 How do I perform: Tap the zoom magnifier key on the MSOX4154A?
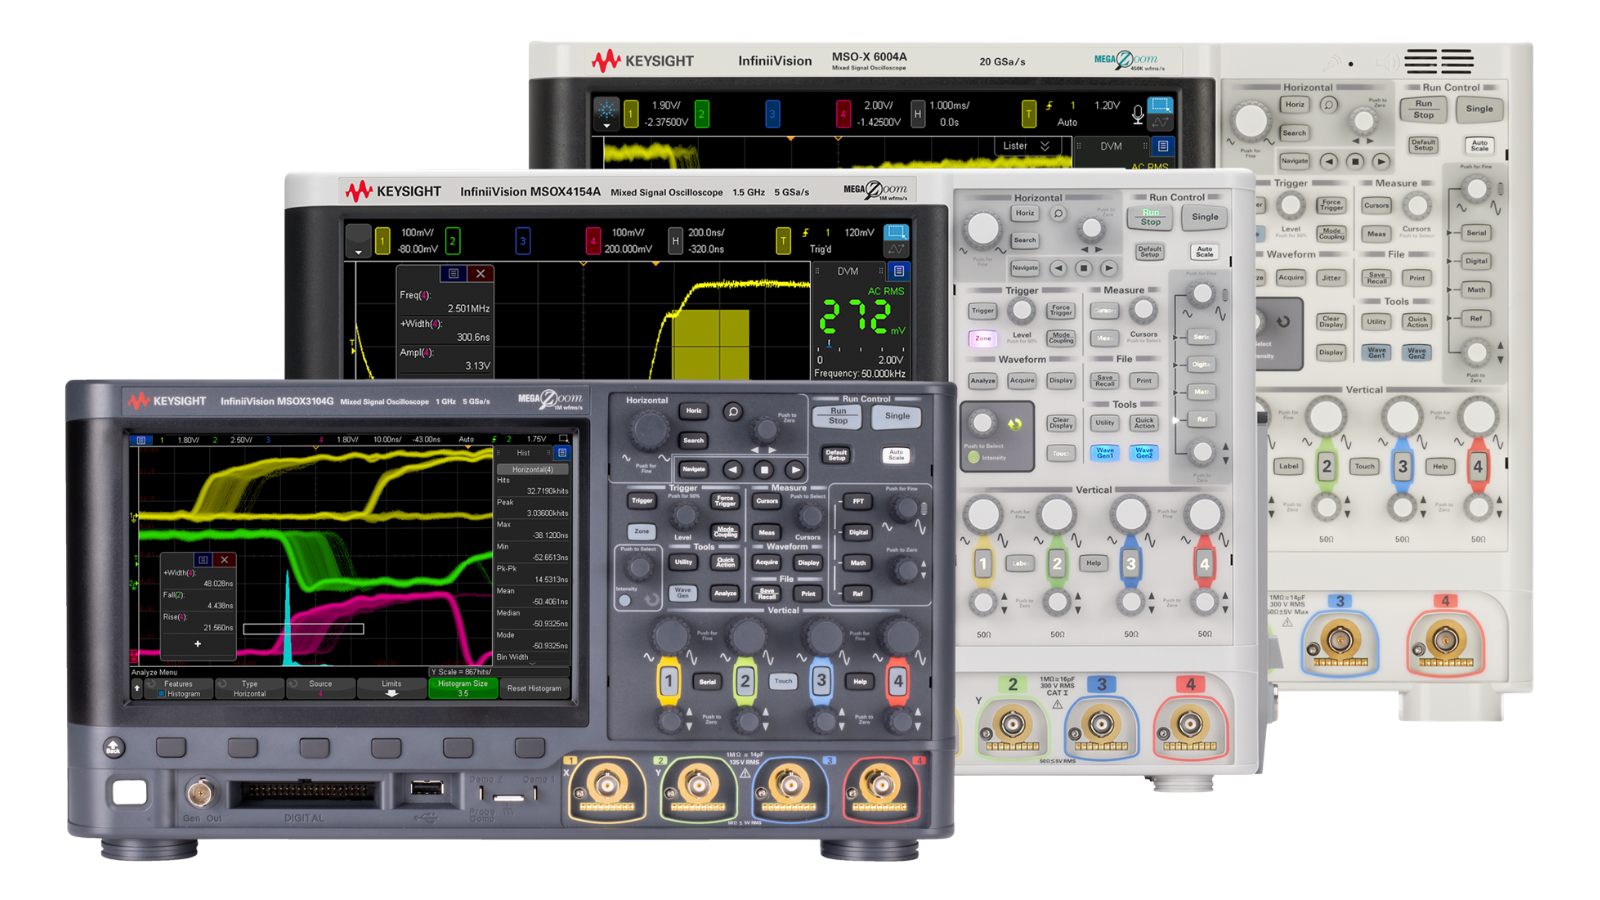tap(1058, 214)
